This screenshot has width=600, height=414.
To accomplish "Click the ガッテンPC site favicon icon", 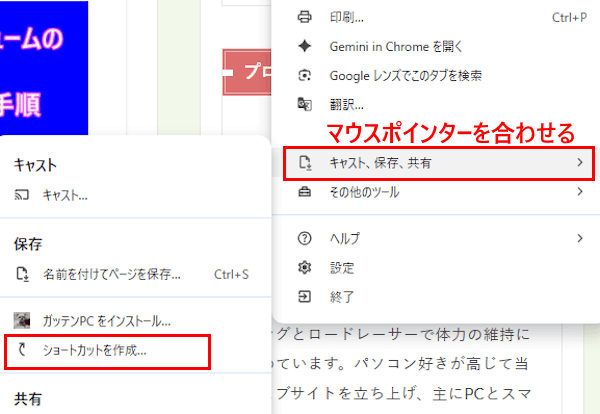I will point(22,321).
